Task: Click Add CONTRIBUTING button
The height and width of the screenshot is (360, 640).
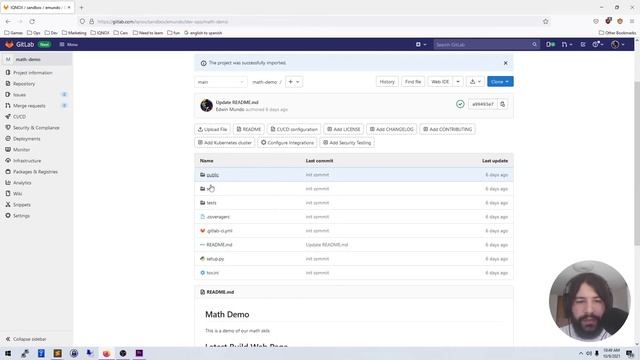Action: coord(447,129)
